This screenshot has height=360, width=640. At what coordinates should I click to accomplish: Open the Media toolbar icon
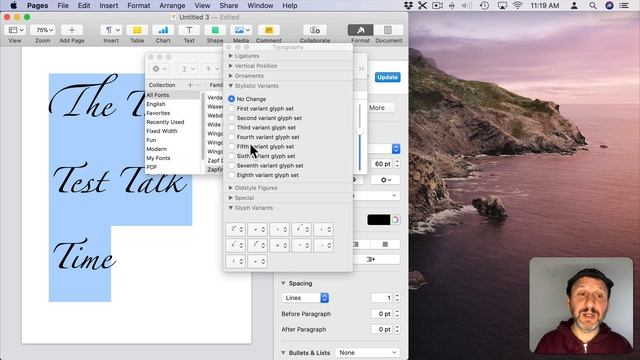[241, 30]
